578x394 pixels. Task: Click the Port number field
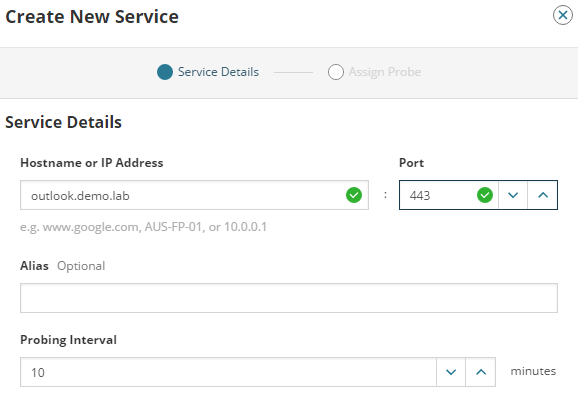point(449,195)
